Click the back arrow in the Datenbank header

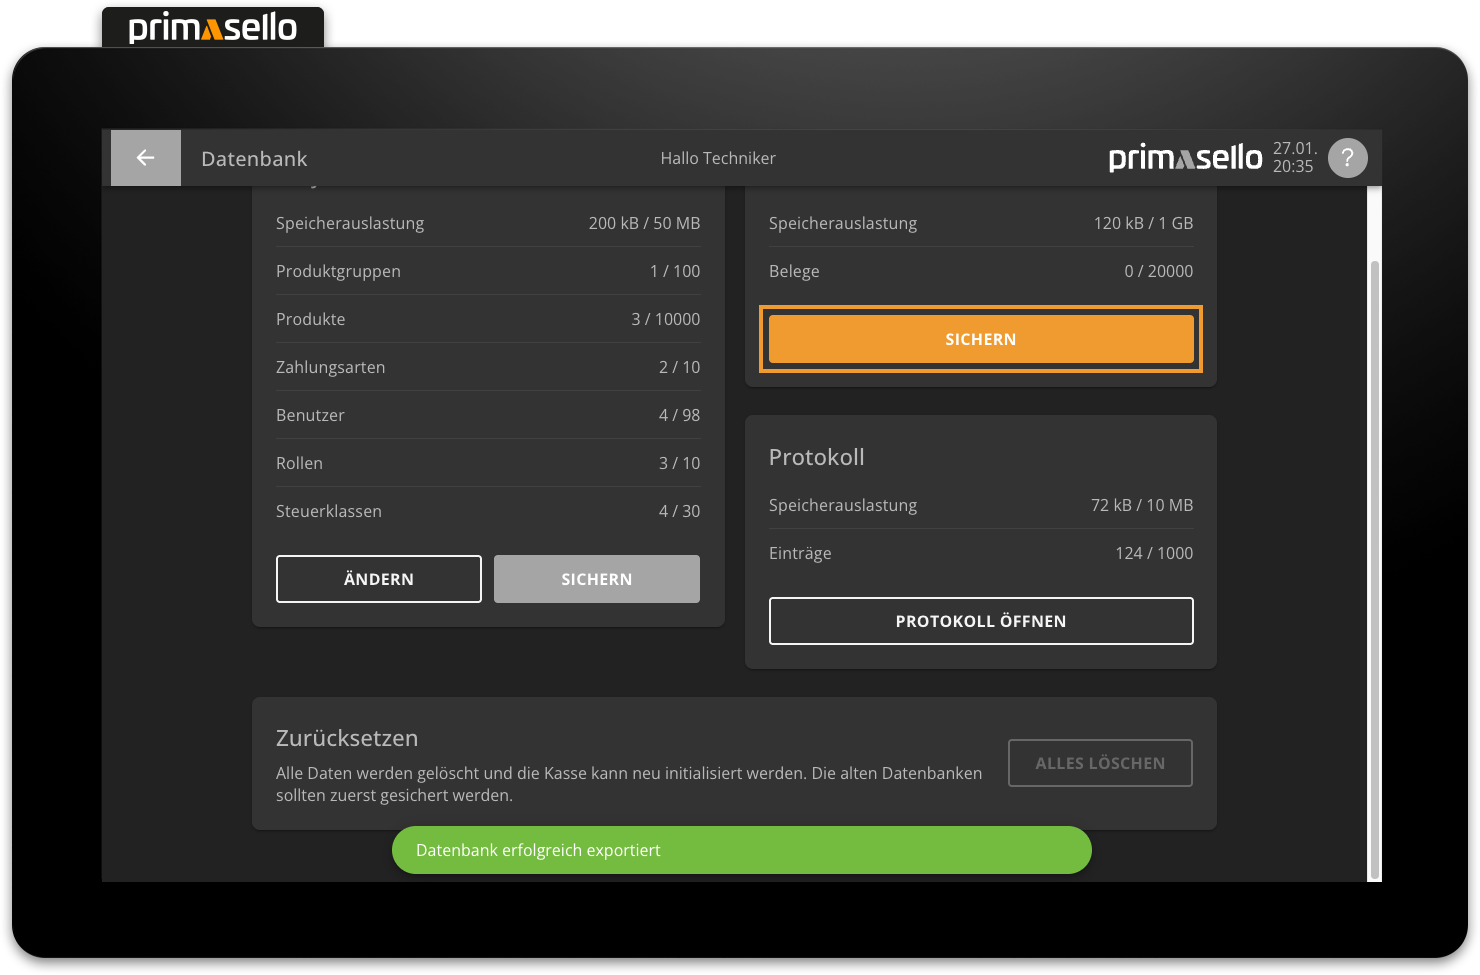[145, 157]
